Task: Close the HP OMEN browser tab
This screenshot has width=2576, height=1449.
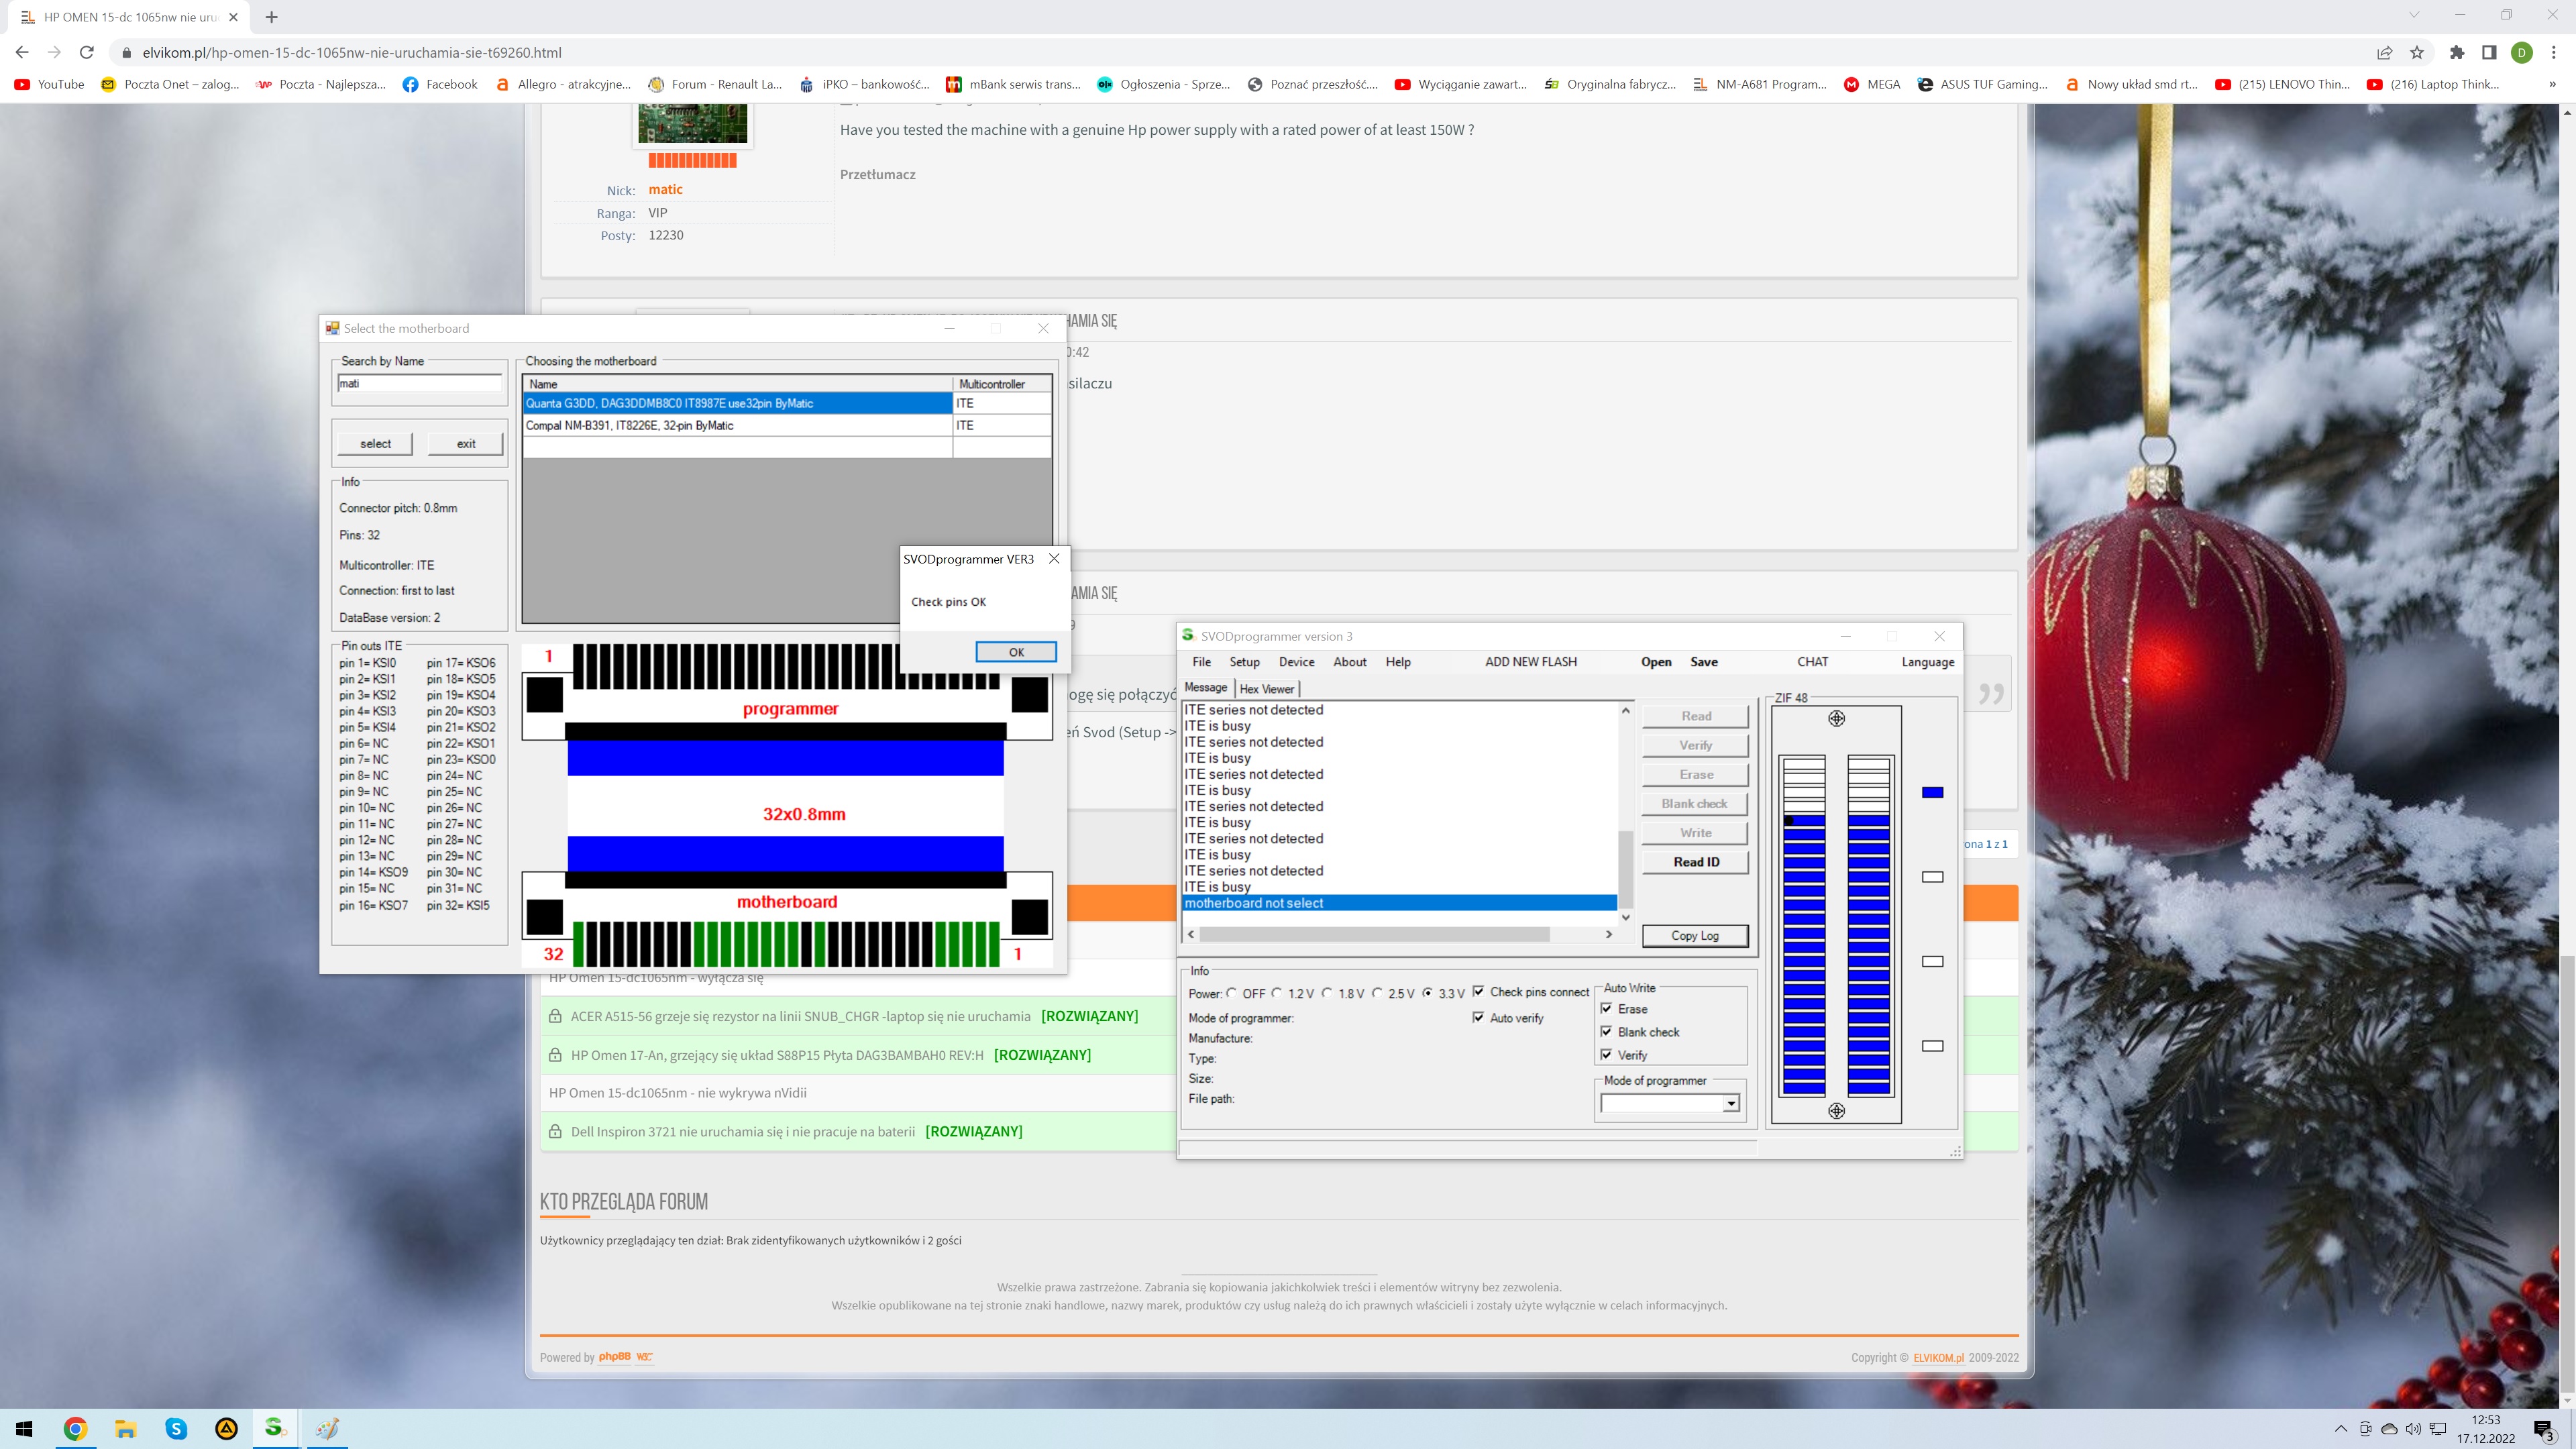Action: (x=233, y=17)
